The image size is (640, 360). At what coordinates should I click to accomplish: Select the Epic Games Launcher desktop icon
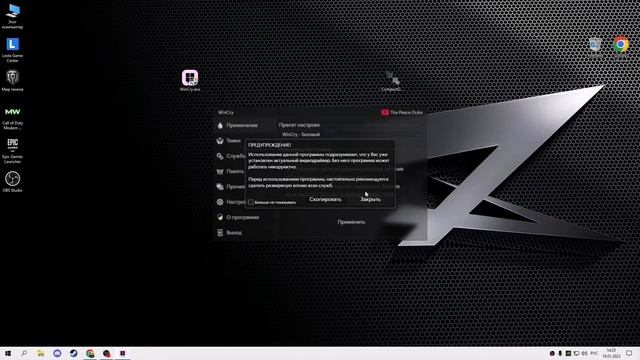pos(12,151)
